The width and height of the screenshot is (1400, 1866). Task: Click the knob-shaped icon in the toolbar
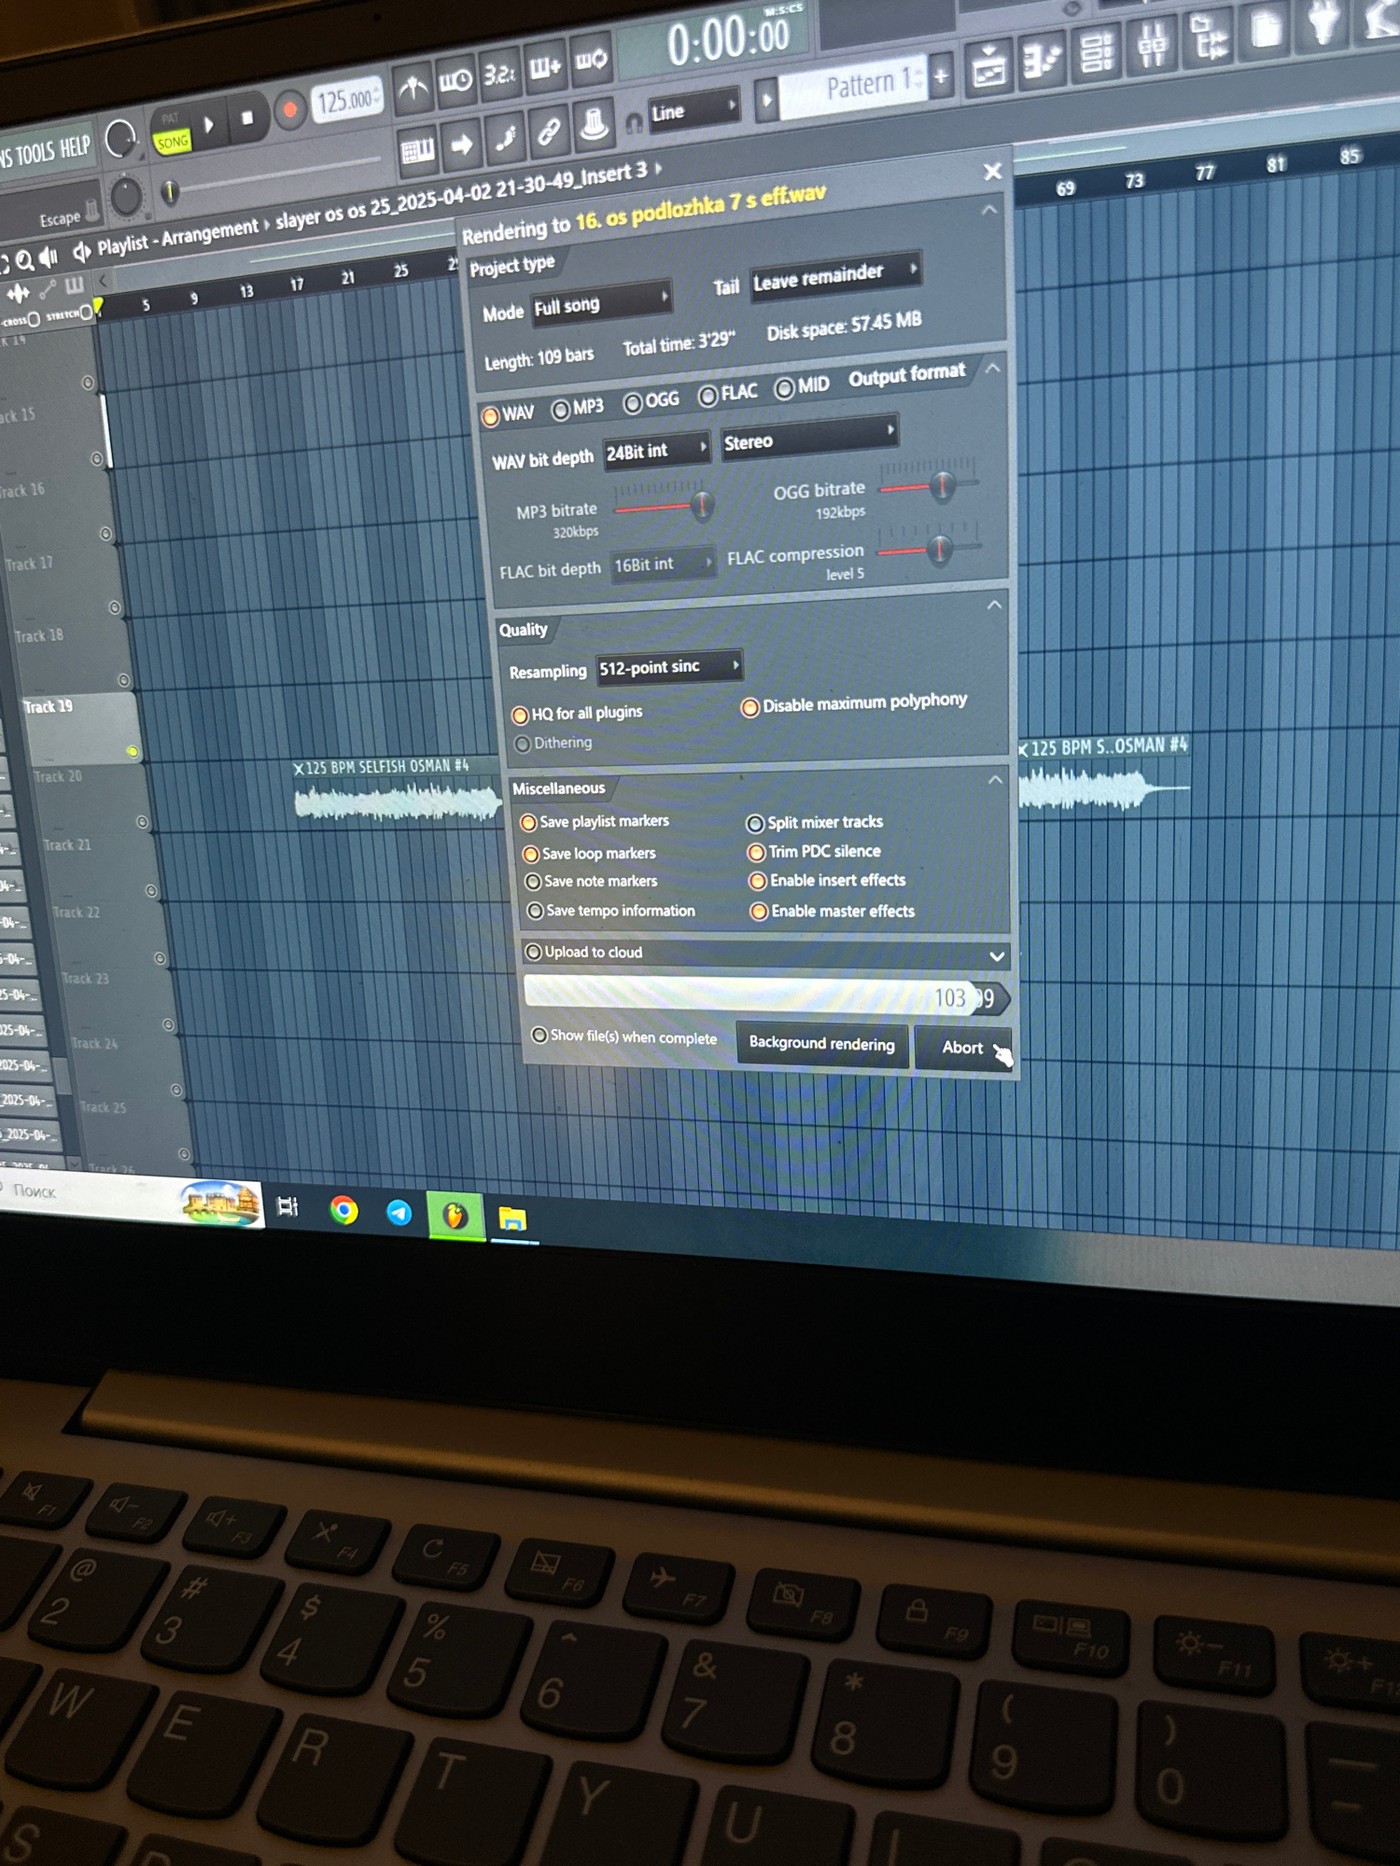coord(594,124)
